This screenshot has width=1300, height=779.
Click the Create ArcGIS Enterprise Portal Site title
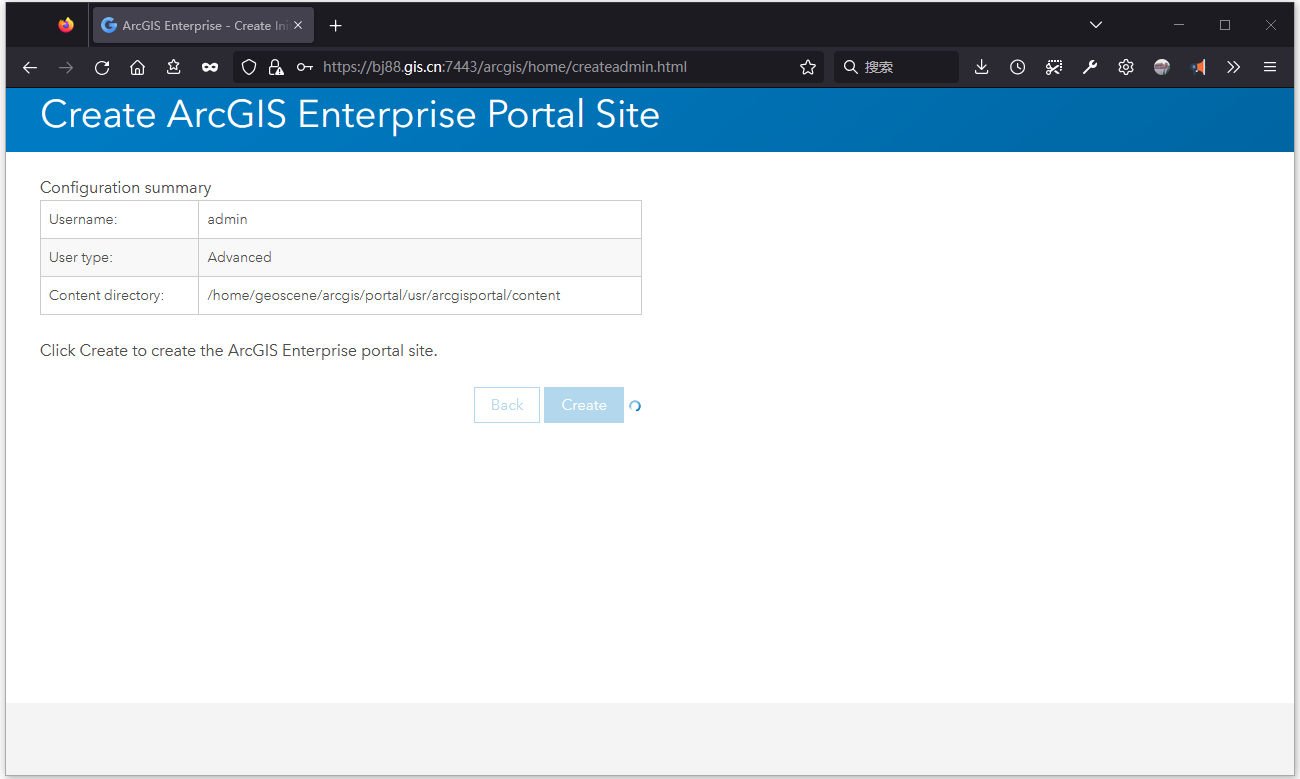(350, 115)
